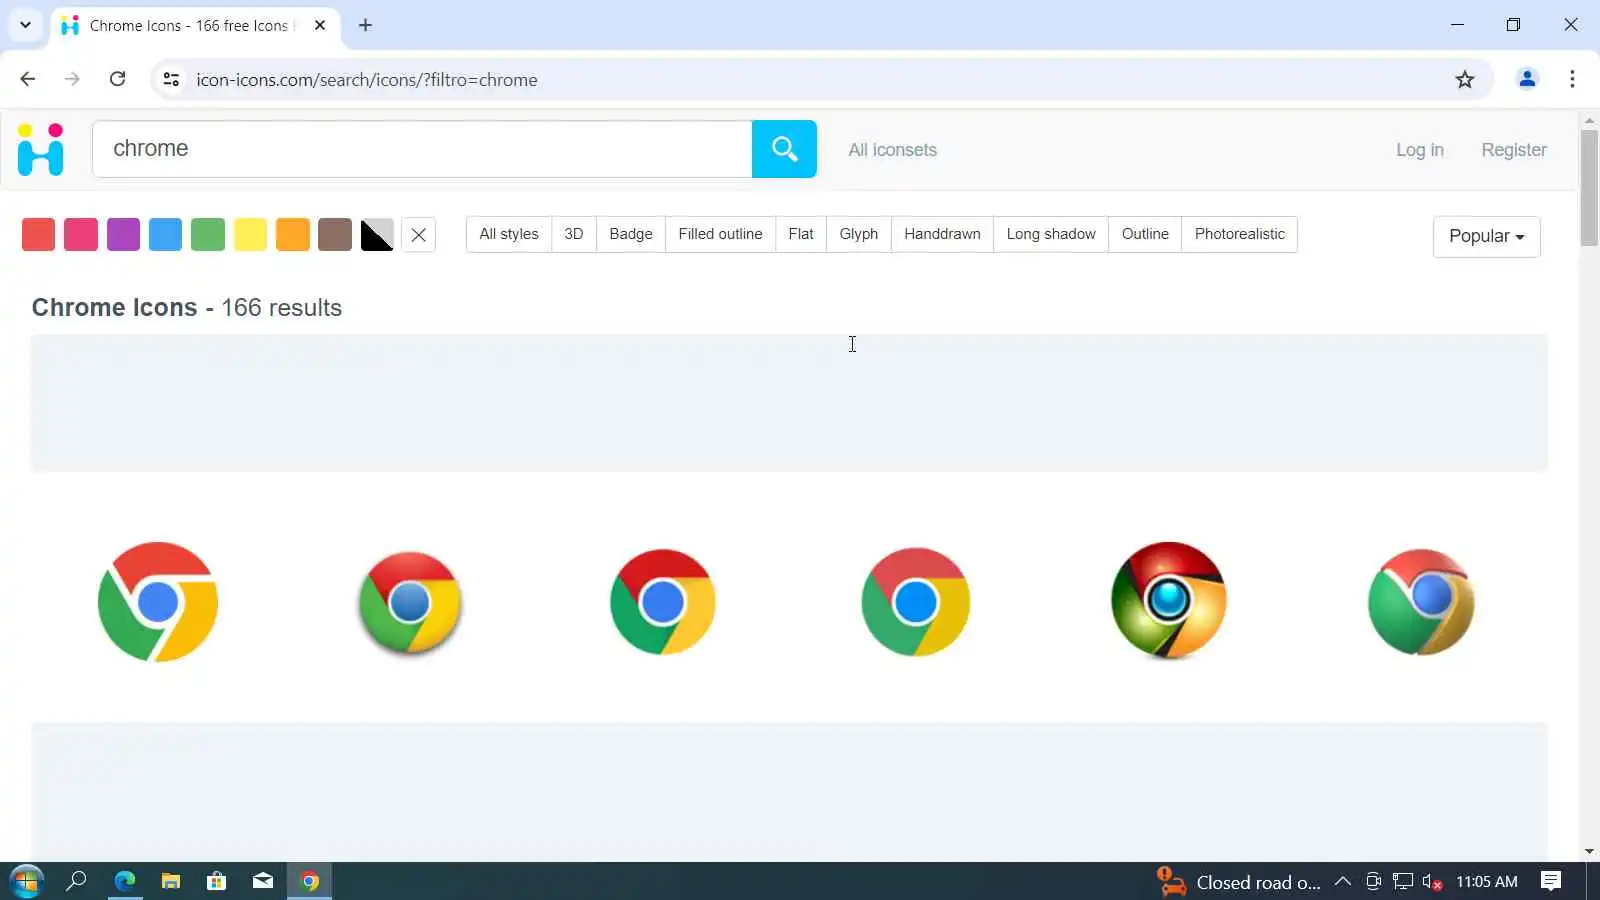1600x900 pixels.
Task: Open File Explorer from taskbar
Action: click(171, 881)
